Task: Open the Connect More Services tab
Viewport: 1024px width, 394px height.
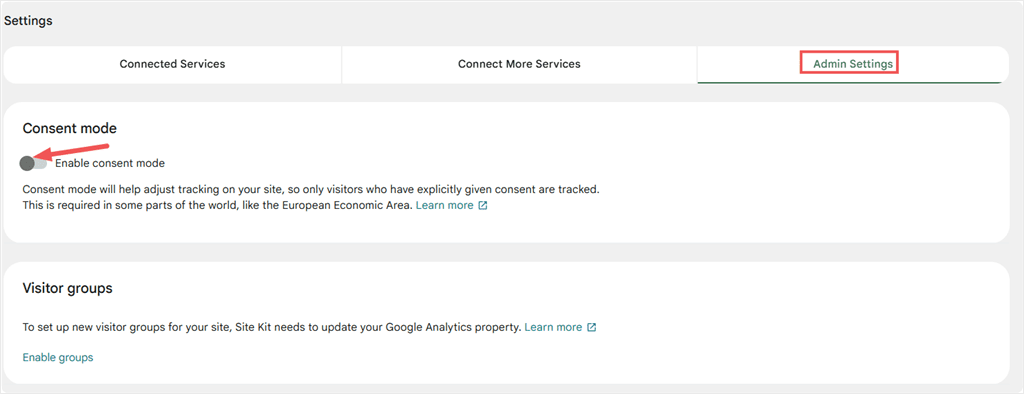Action: point(519,64)
